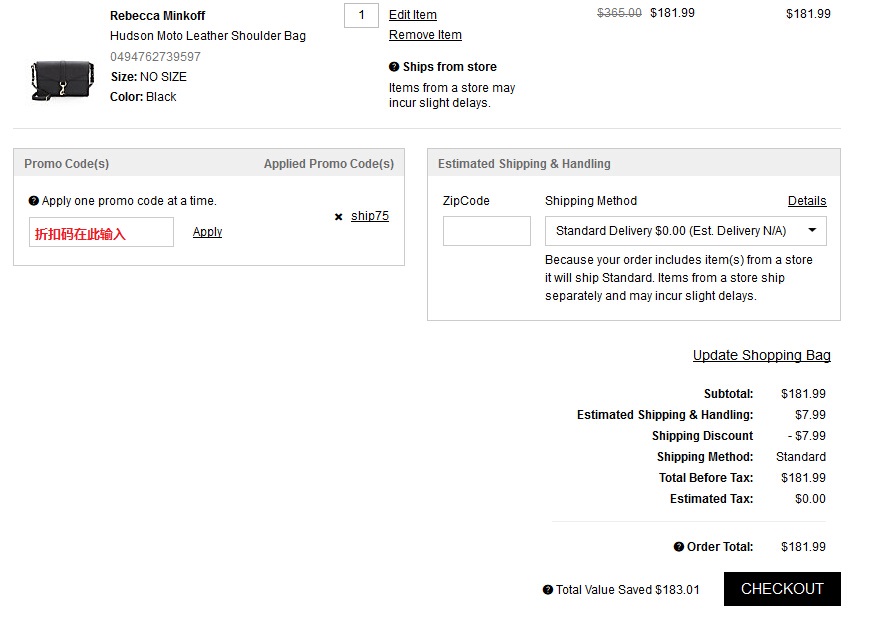Click the CHECKOUT button

pos(782,589)
